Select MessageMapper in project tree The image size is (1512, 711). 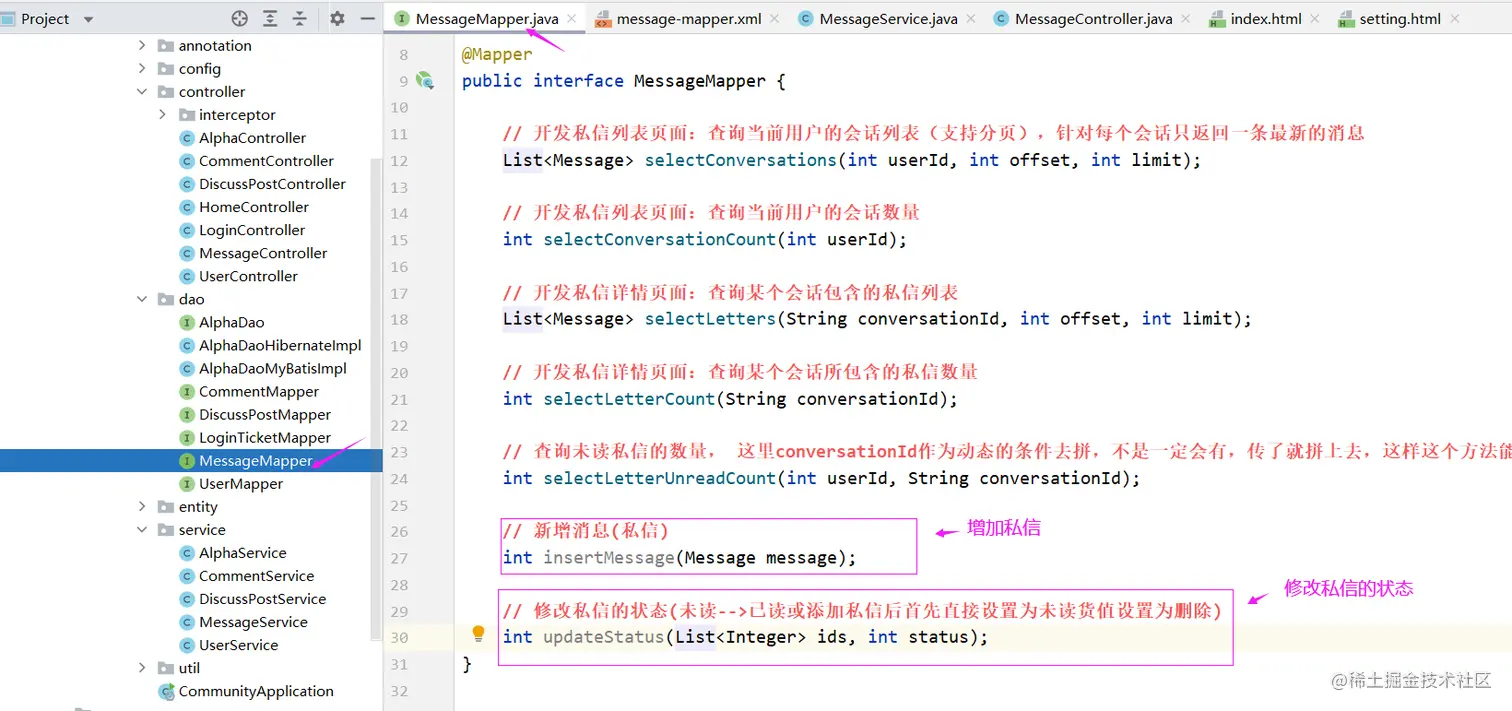[x=256, y=460]
